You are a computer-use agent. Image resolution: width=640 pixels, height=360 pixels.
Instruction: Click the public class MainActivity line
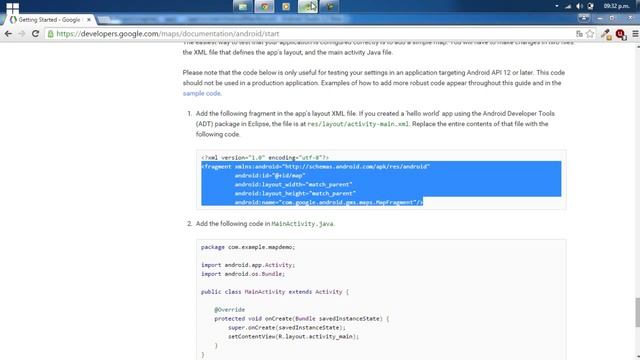point(275,292)
